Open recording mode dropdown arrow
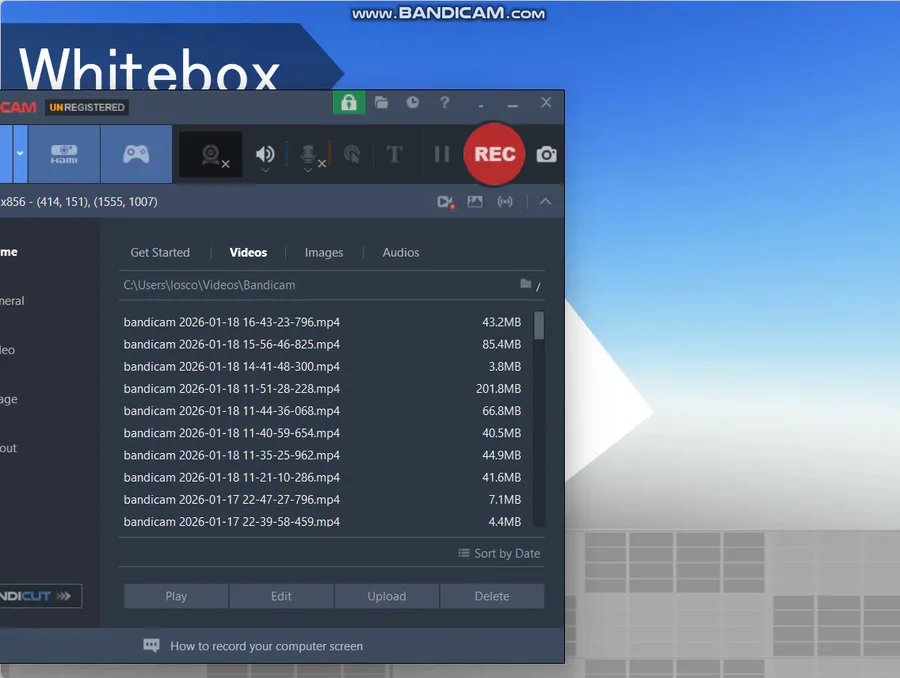The width and height of the screenshot is (900, 678). [20, 153]
